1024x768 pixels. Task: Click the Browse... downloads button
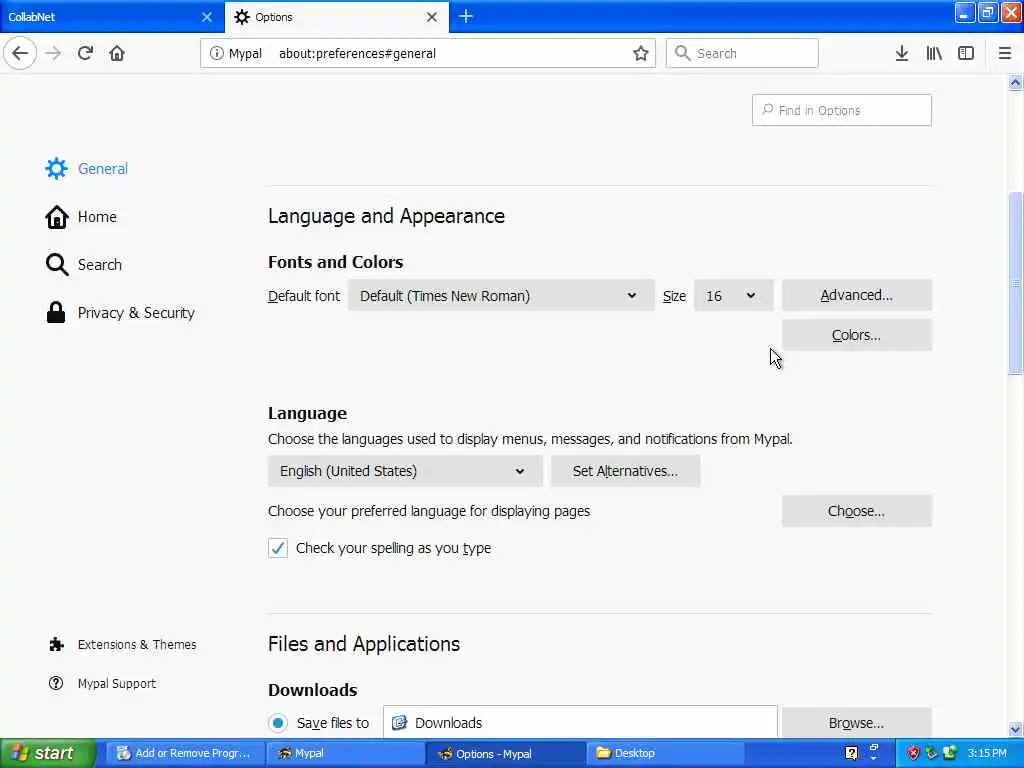(856, 722)
